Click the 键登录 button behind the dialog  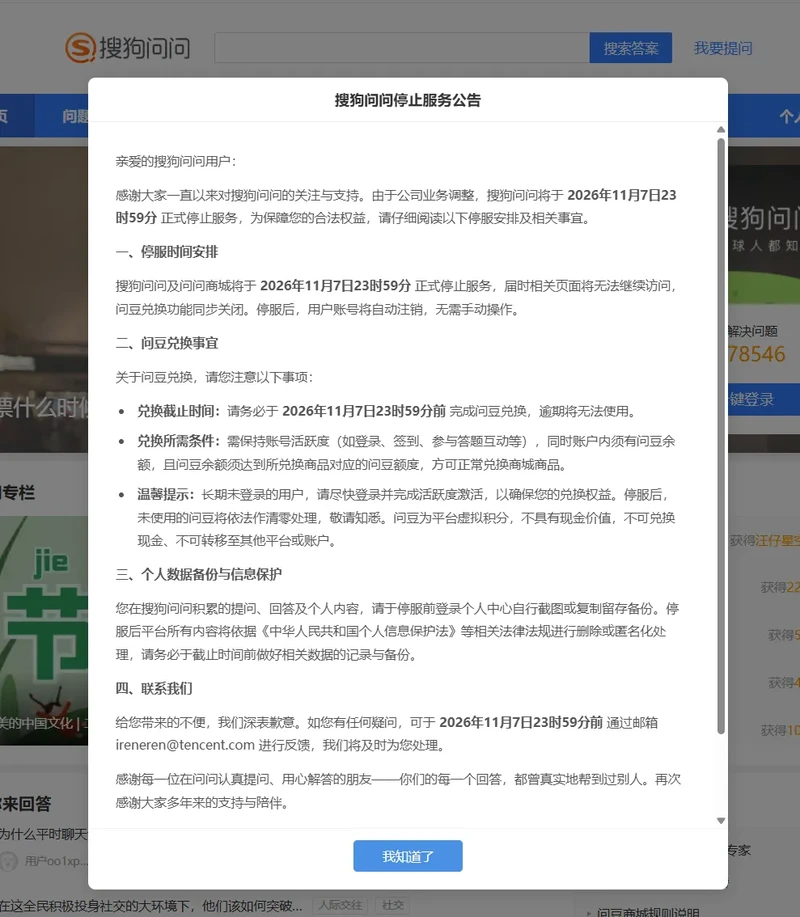point(764,399)
